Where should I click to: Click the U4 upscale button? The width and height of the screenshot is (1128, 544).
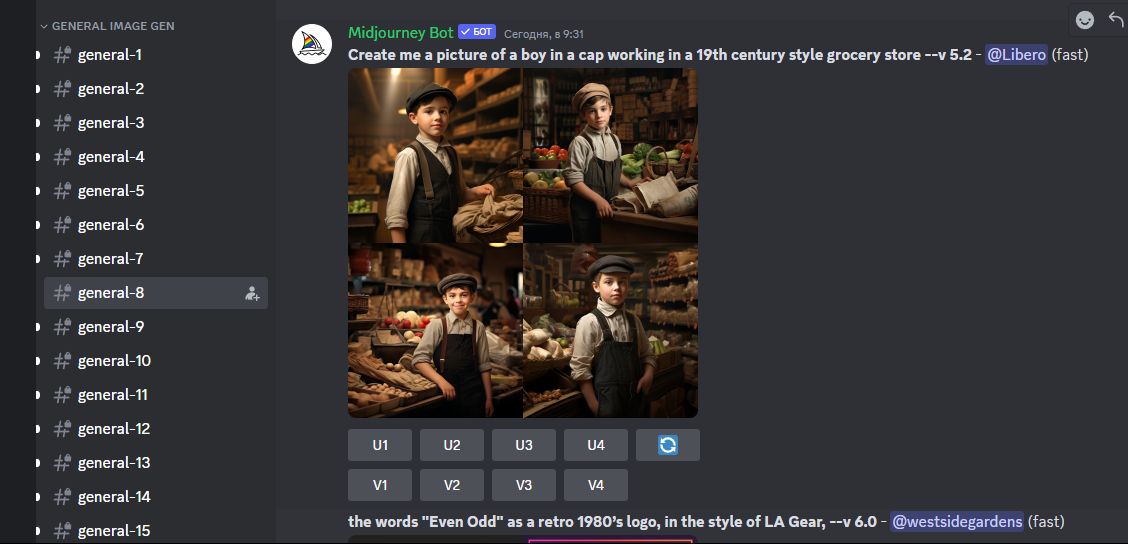596,445
